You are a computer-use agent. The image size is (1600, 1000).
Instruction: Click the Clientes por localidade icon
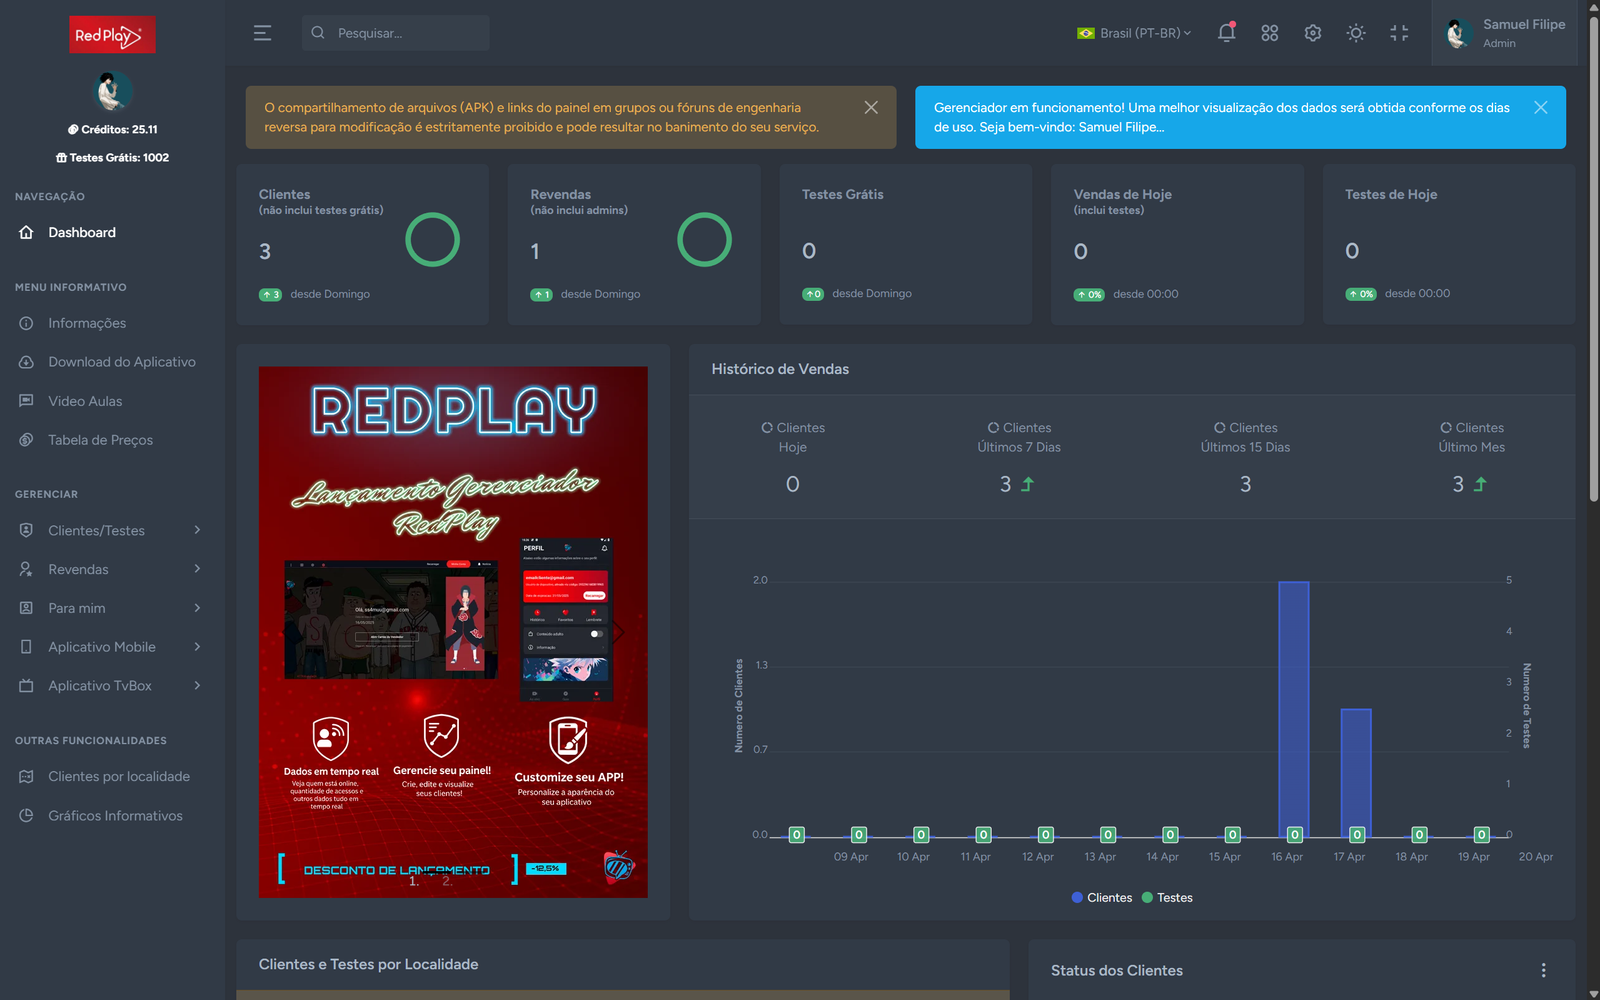click(26, 776)
